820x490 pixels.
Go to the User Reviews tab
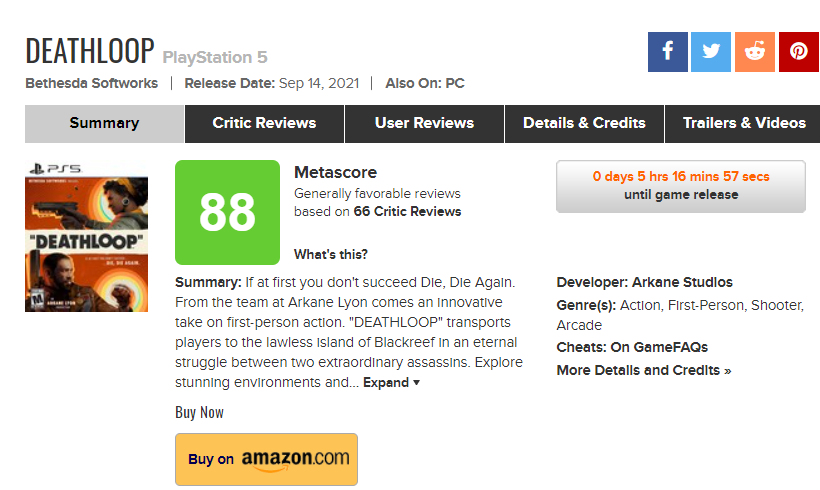point(424,124)
